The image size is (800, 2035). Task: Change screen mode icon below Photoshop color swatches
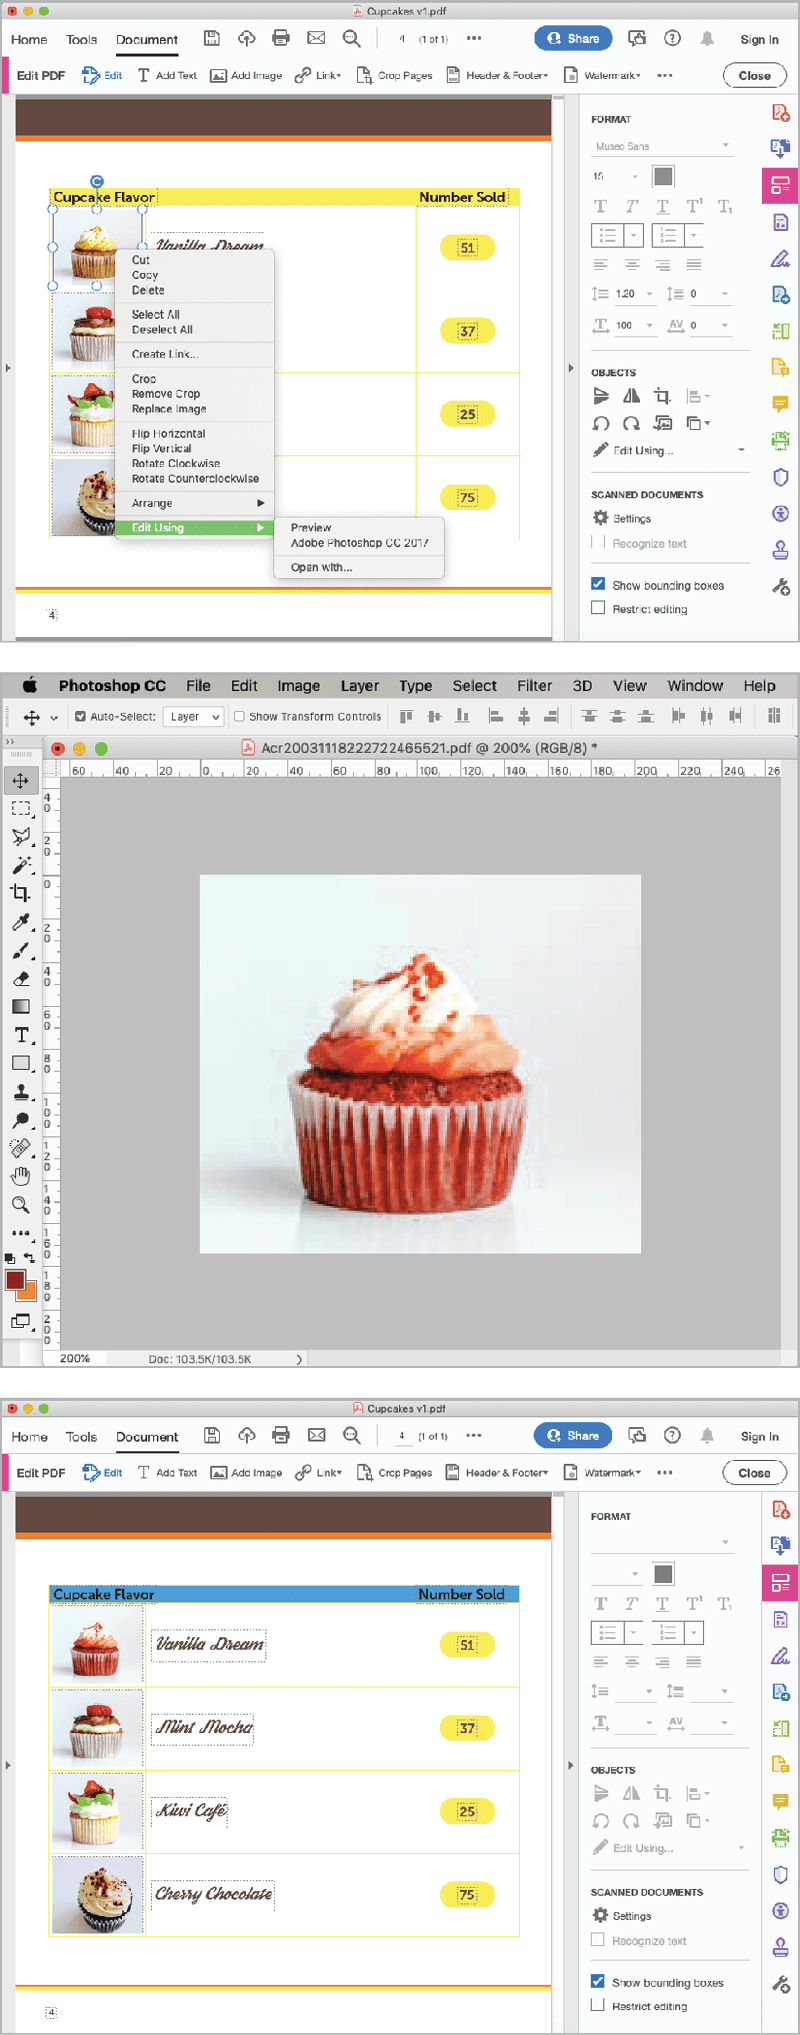(21, 1321)
